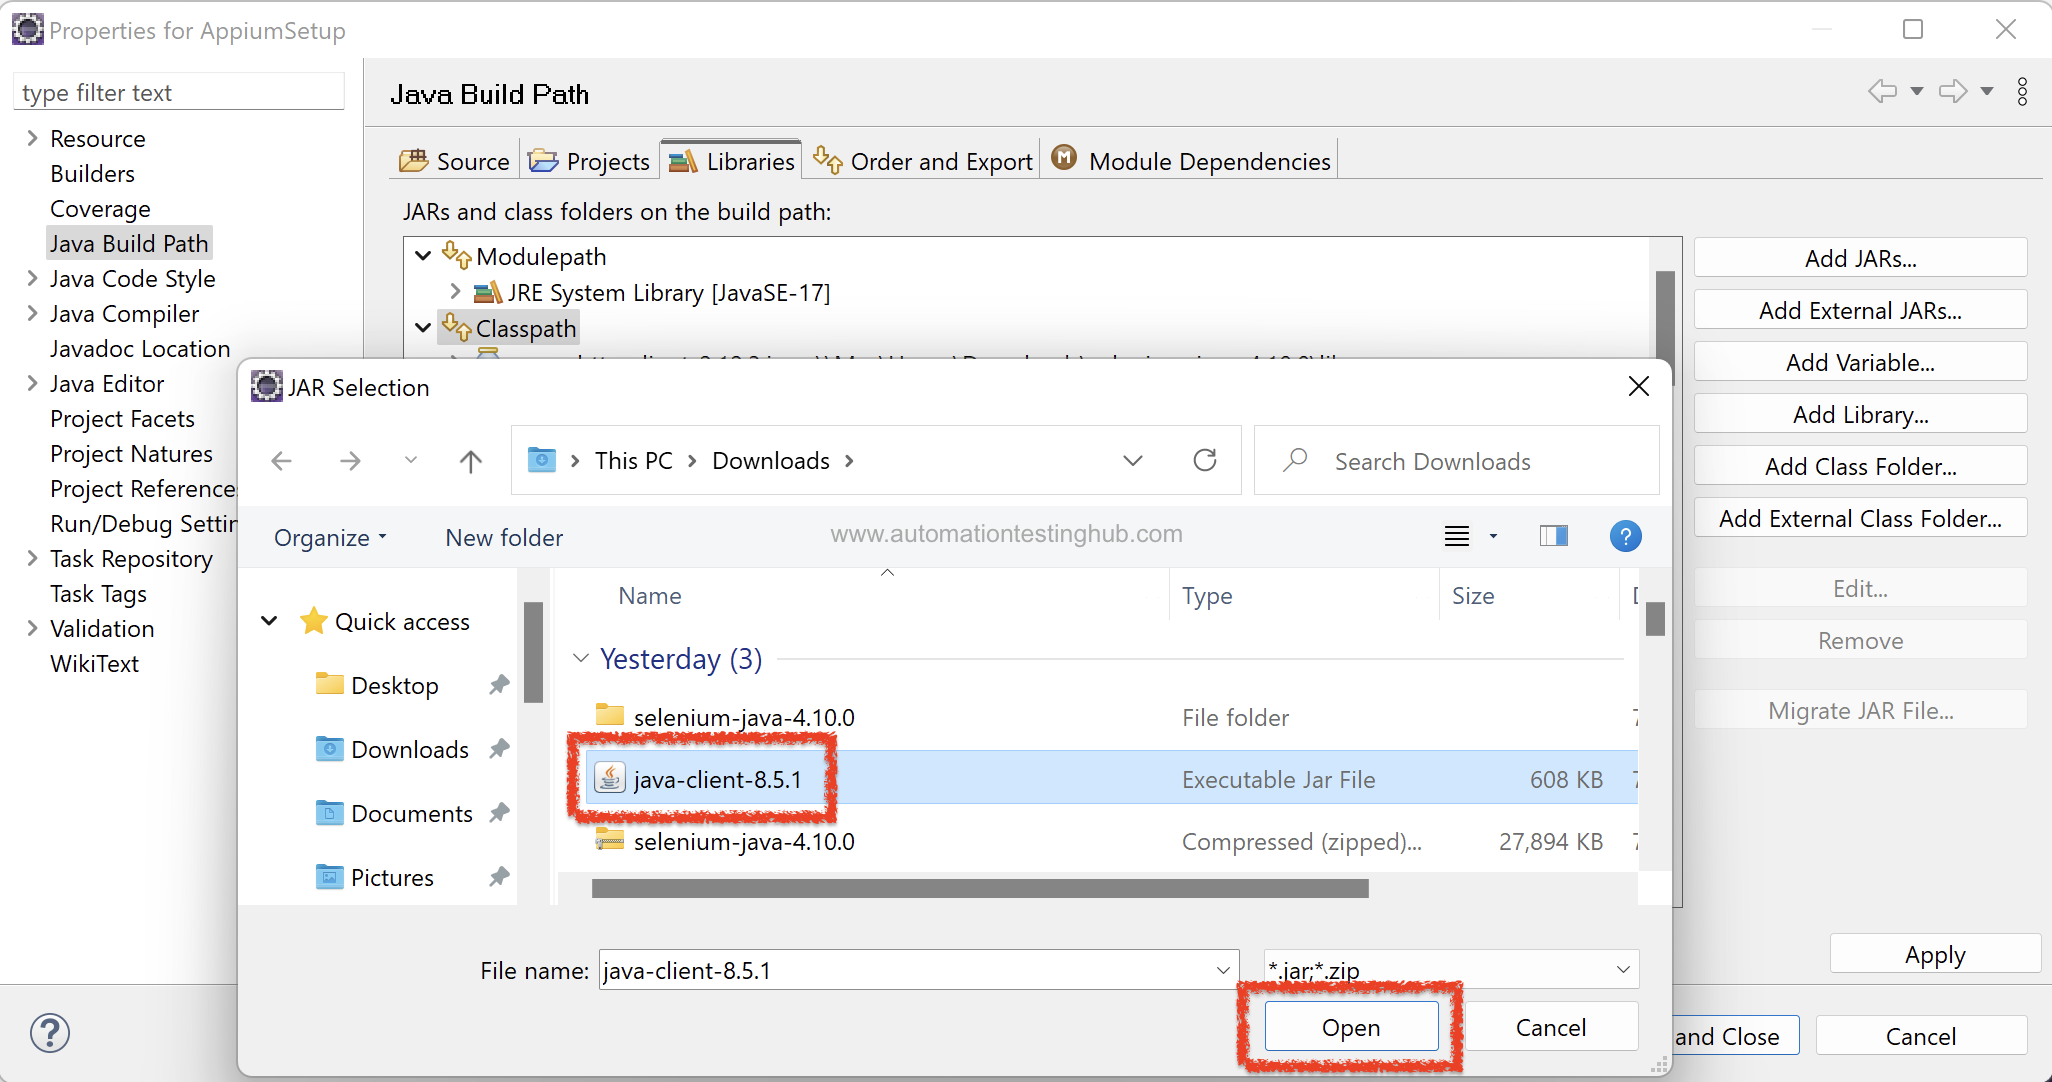Click New folder in the file dialog
Viewport: 2052px width, 1082px height.
pos(504,538)
